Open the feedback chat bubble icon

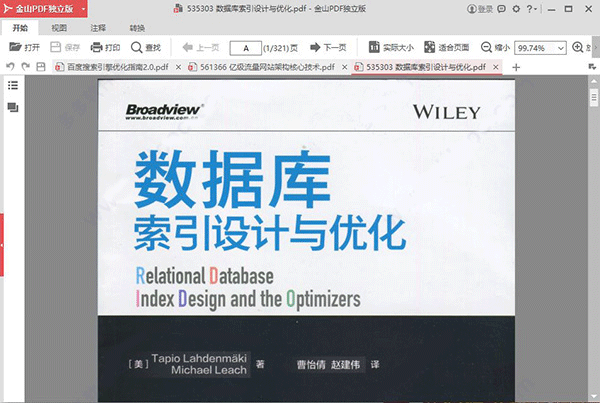501,9
